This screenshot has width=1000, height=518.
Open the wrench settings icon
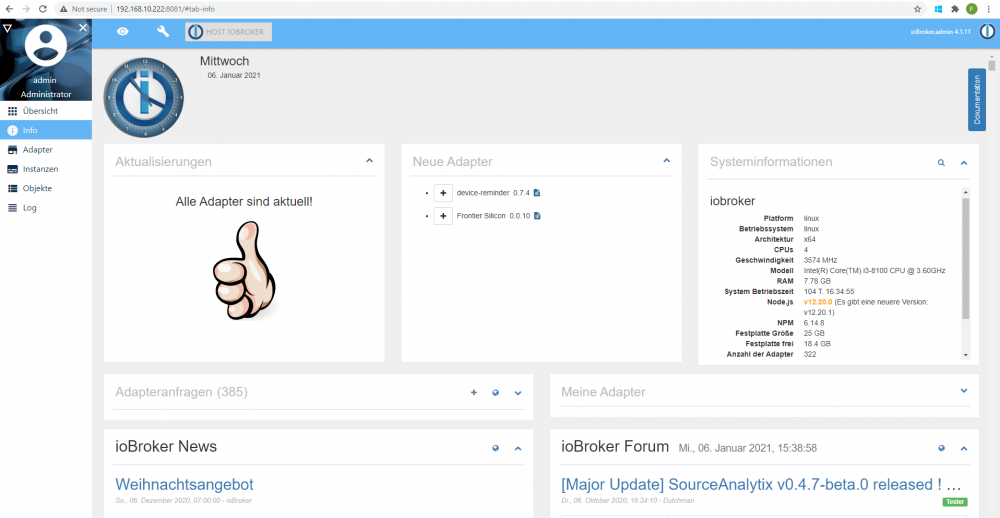(163, 31)
